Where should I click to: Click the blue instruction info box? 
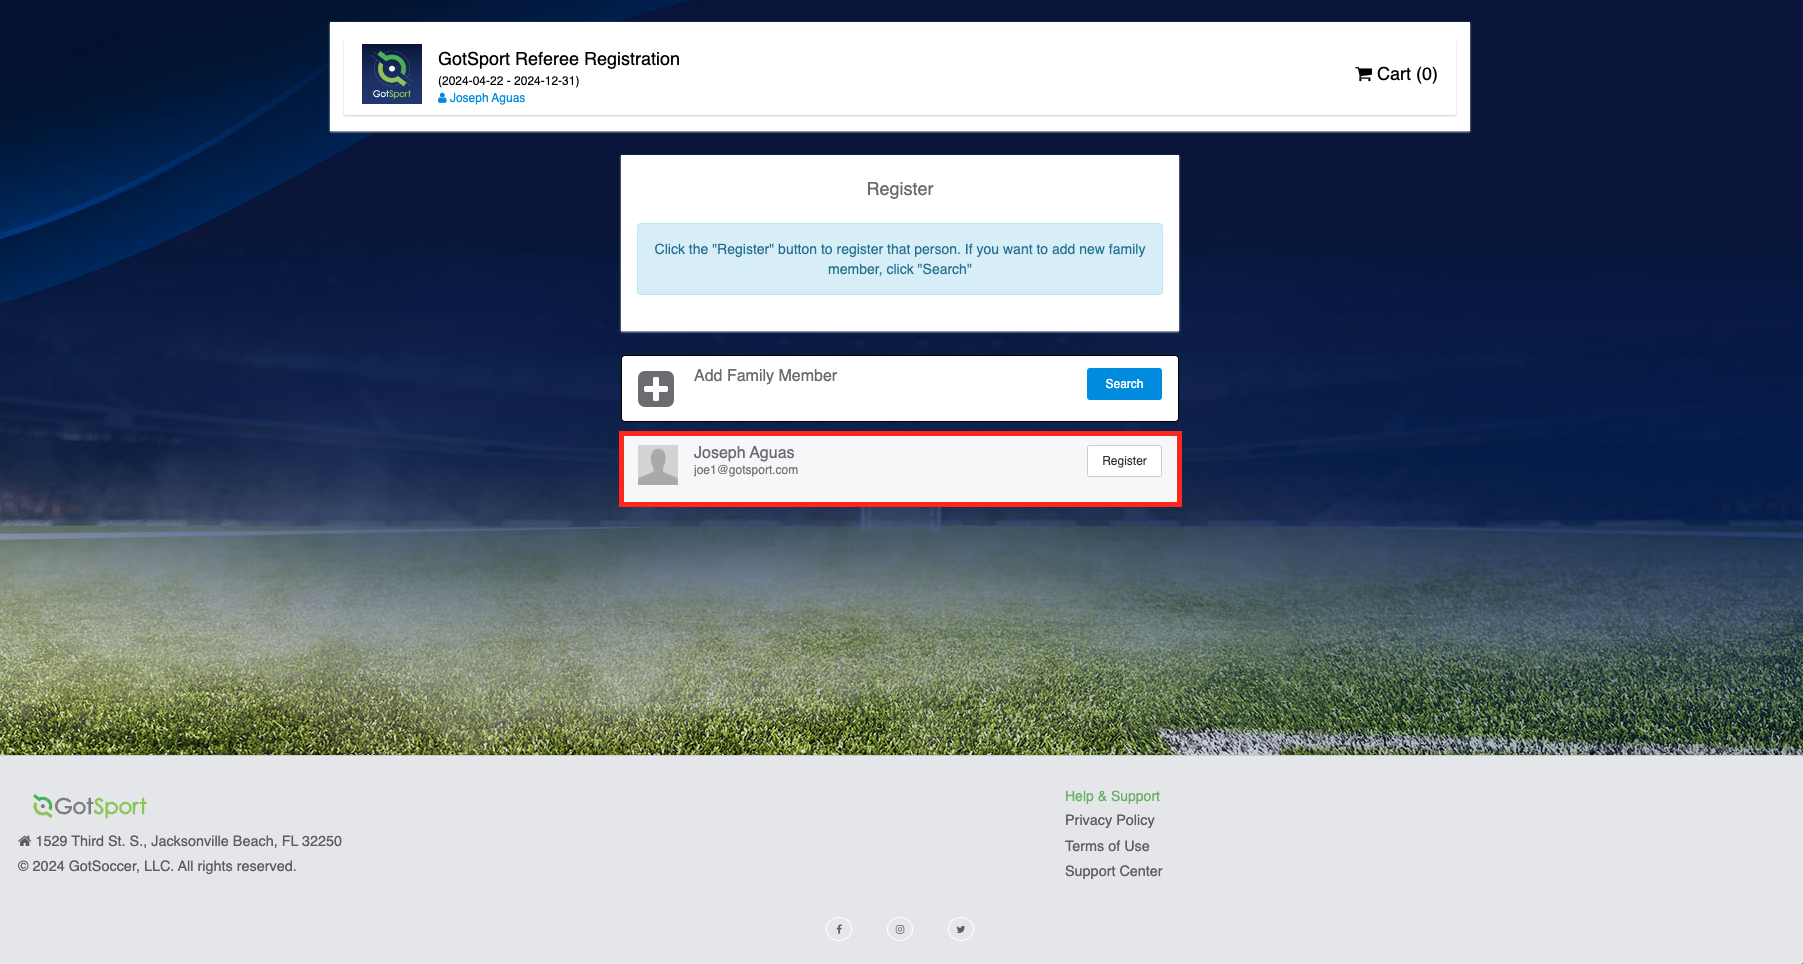(x=900, y=259)
